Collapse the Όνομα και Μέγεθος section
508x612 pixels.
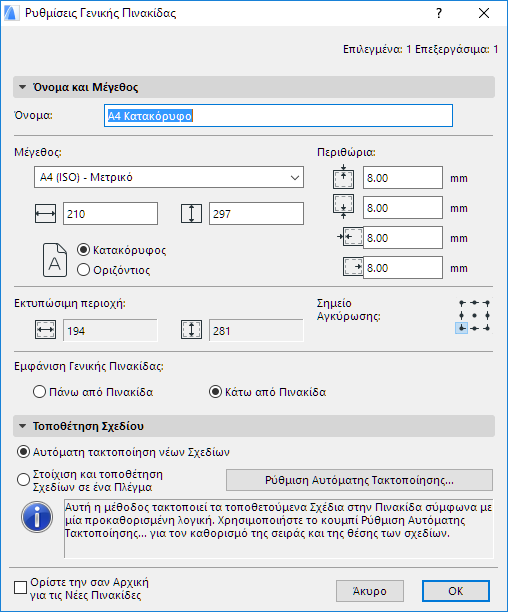(23, 87)
